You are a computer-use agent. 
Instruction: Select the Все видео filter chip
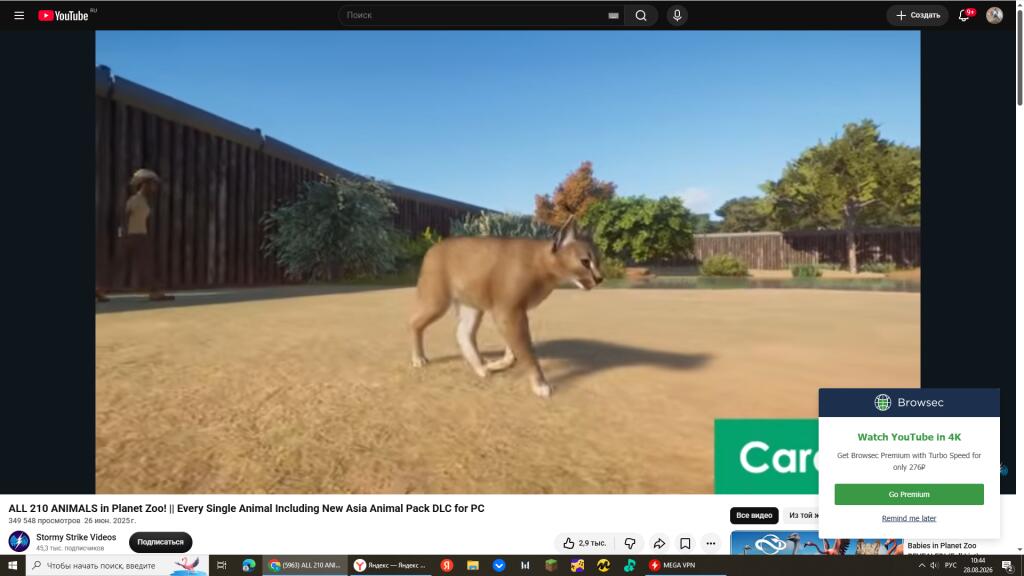click(754, 515)
